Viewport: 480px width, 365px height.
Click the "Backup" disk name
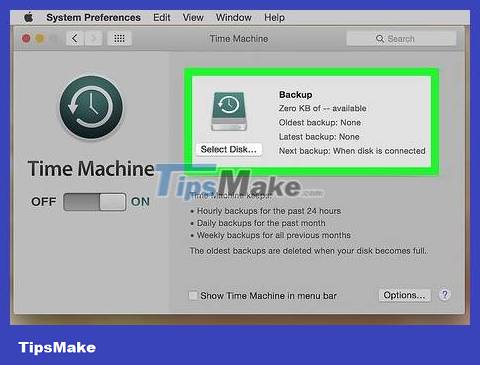[x=296, y=95]
